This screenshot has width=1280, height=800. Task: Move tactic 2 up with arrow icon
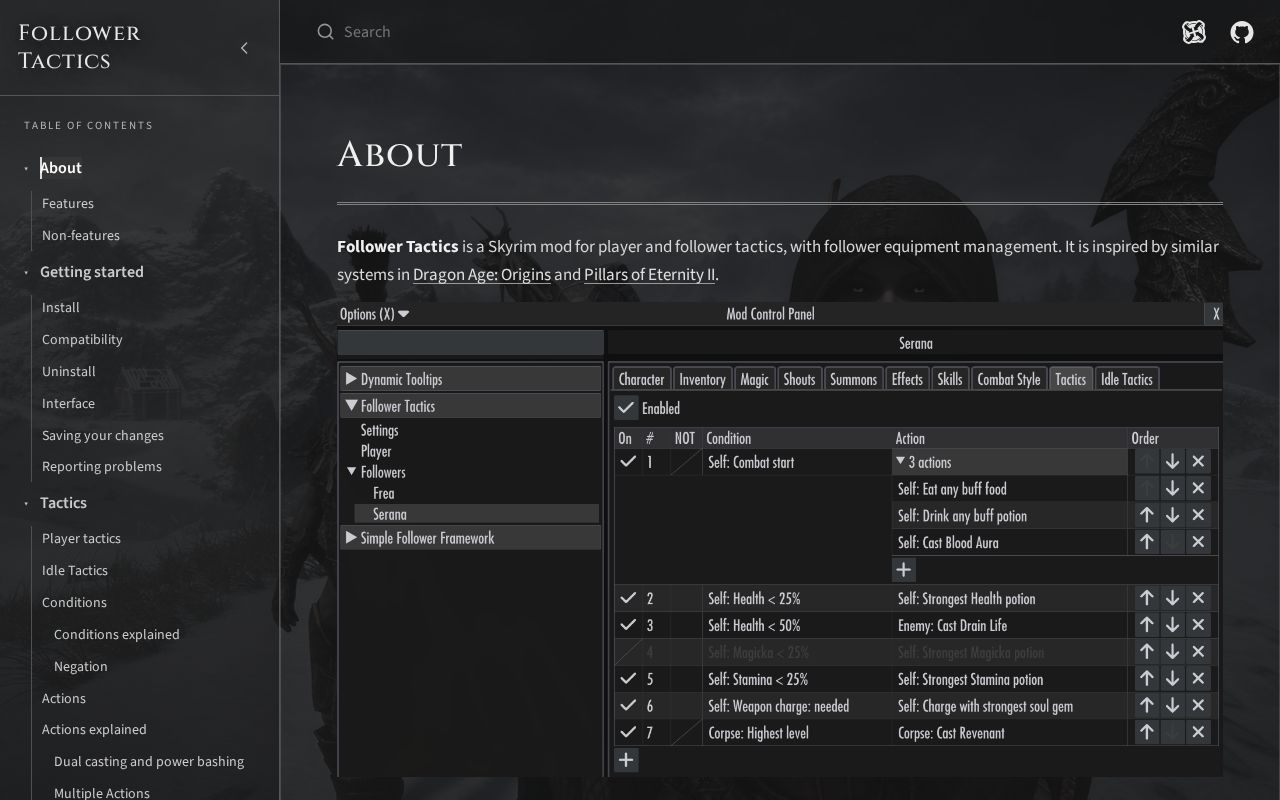click(x=1146, y=598)
